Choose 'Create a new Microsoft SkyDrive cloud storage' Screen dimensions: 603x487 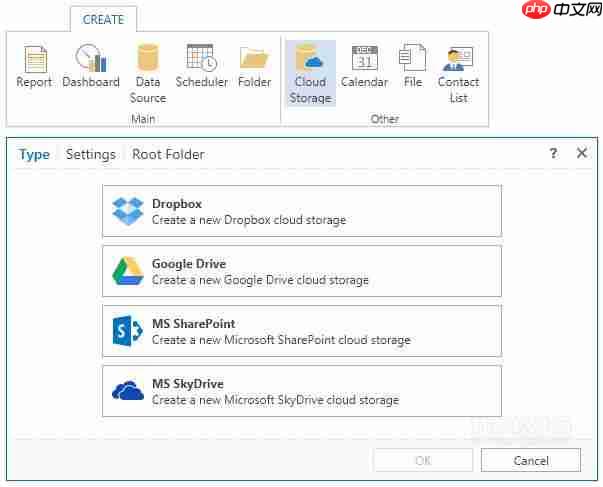(x=302, y=391)
